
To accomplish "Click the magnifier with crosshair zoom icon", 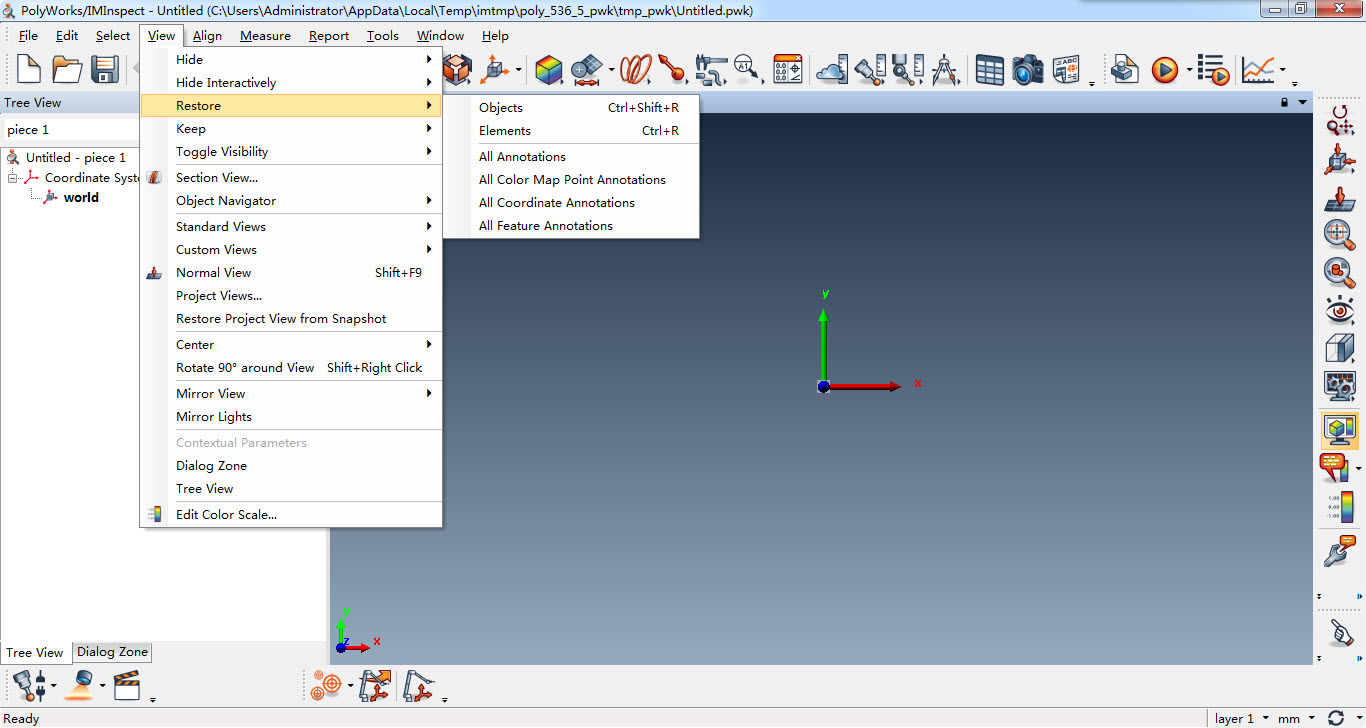I will (1339, 234).
